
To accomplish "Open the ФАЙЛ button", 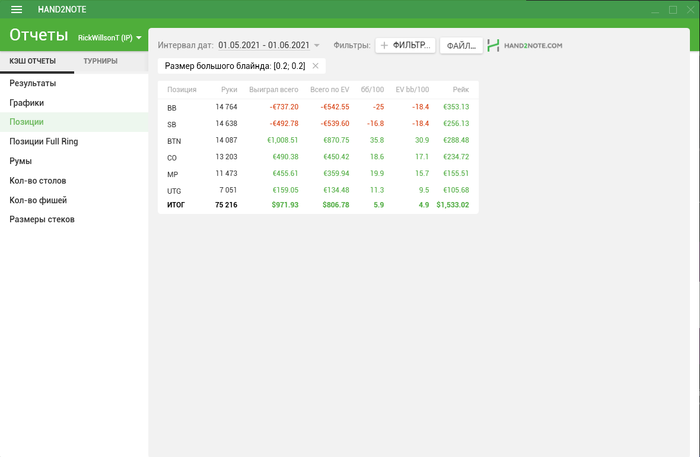I will tap(461, 45).
